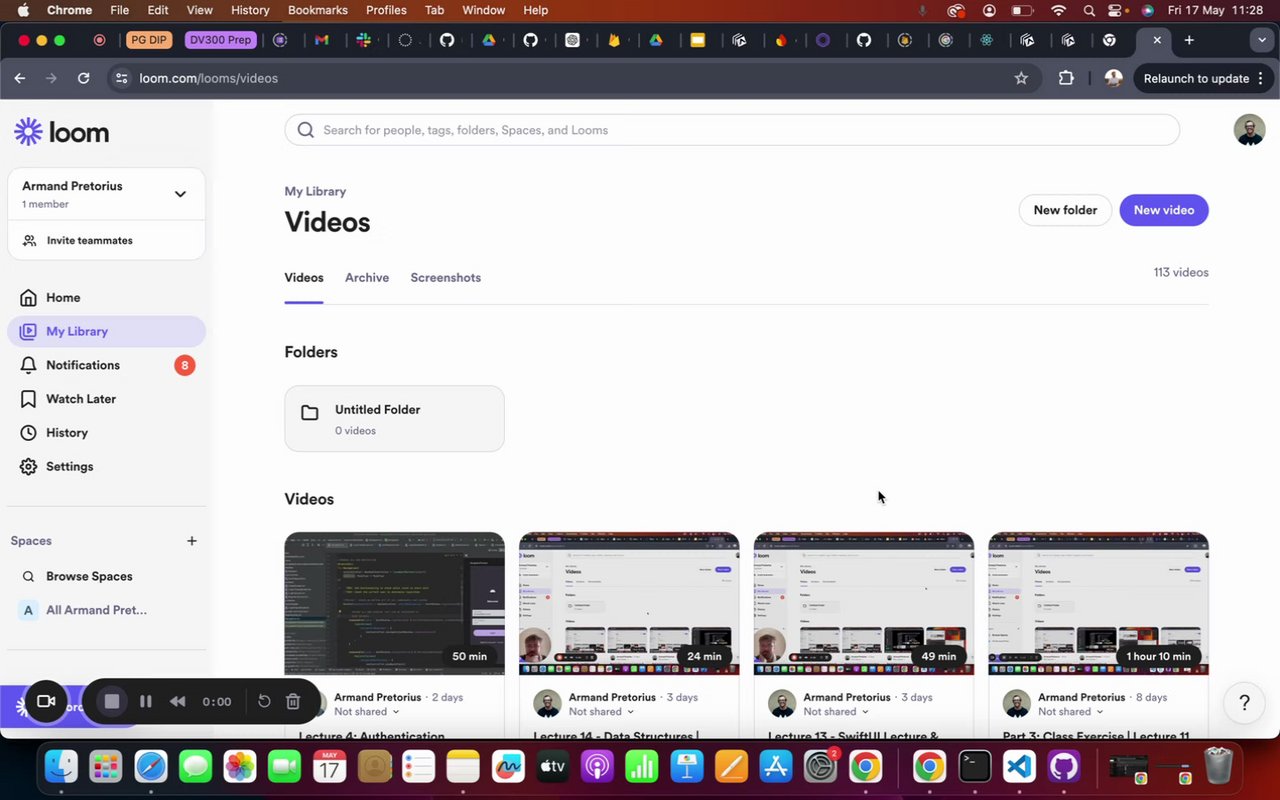Screen dimensions: 1280x800
Task: Bookmark this page with the star icon
Action: click(1021, 78)
